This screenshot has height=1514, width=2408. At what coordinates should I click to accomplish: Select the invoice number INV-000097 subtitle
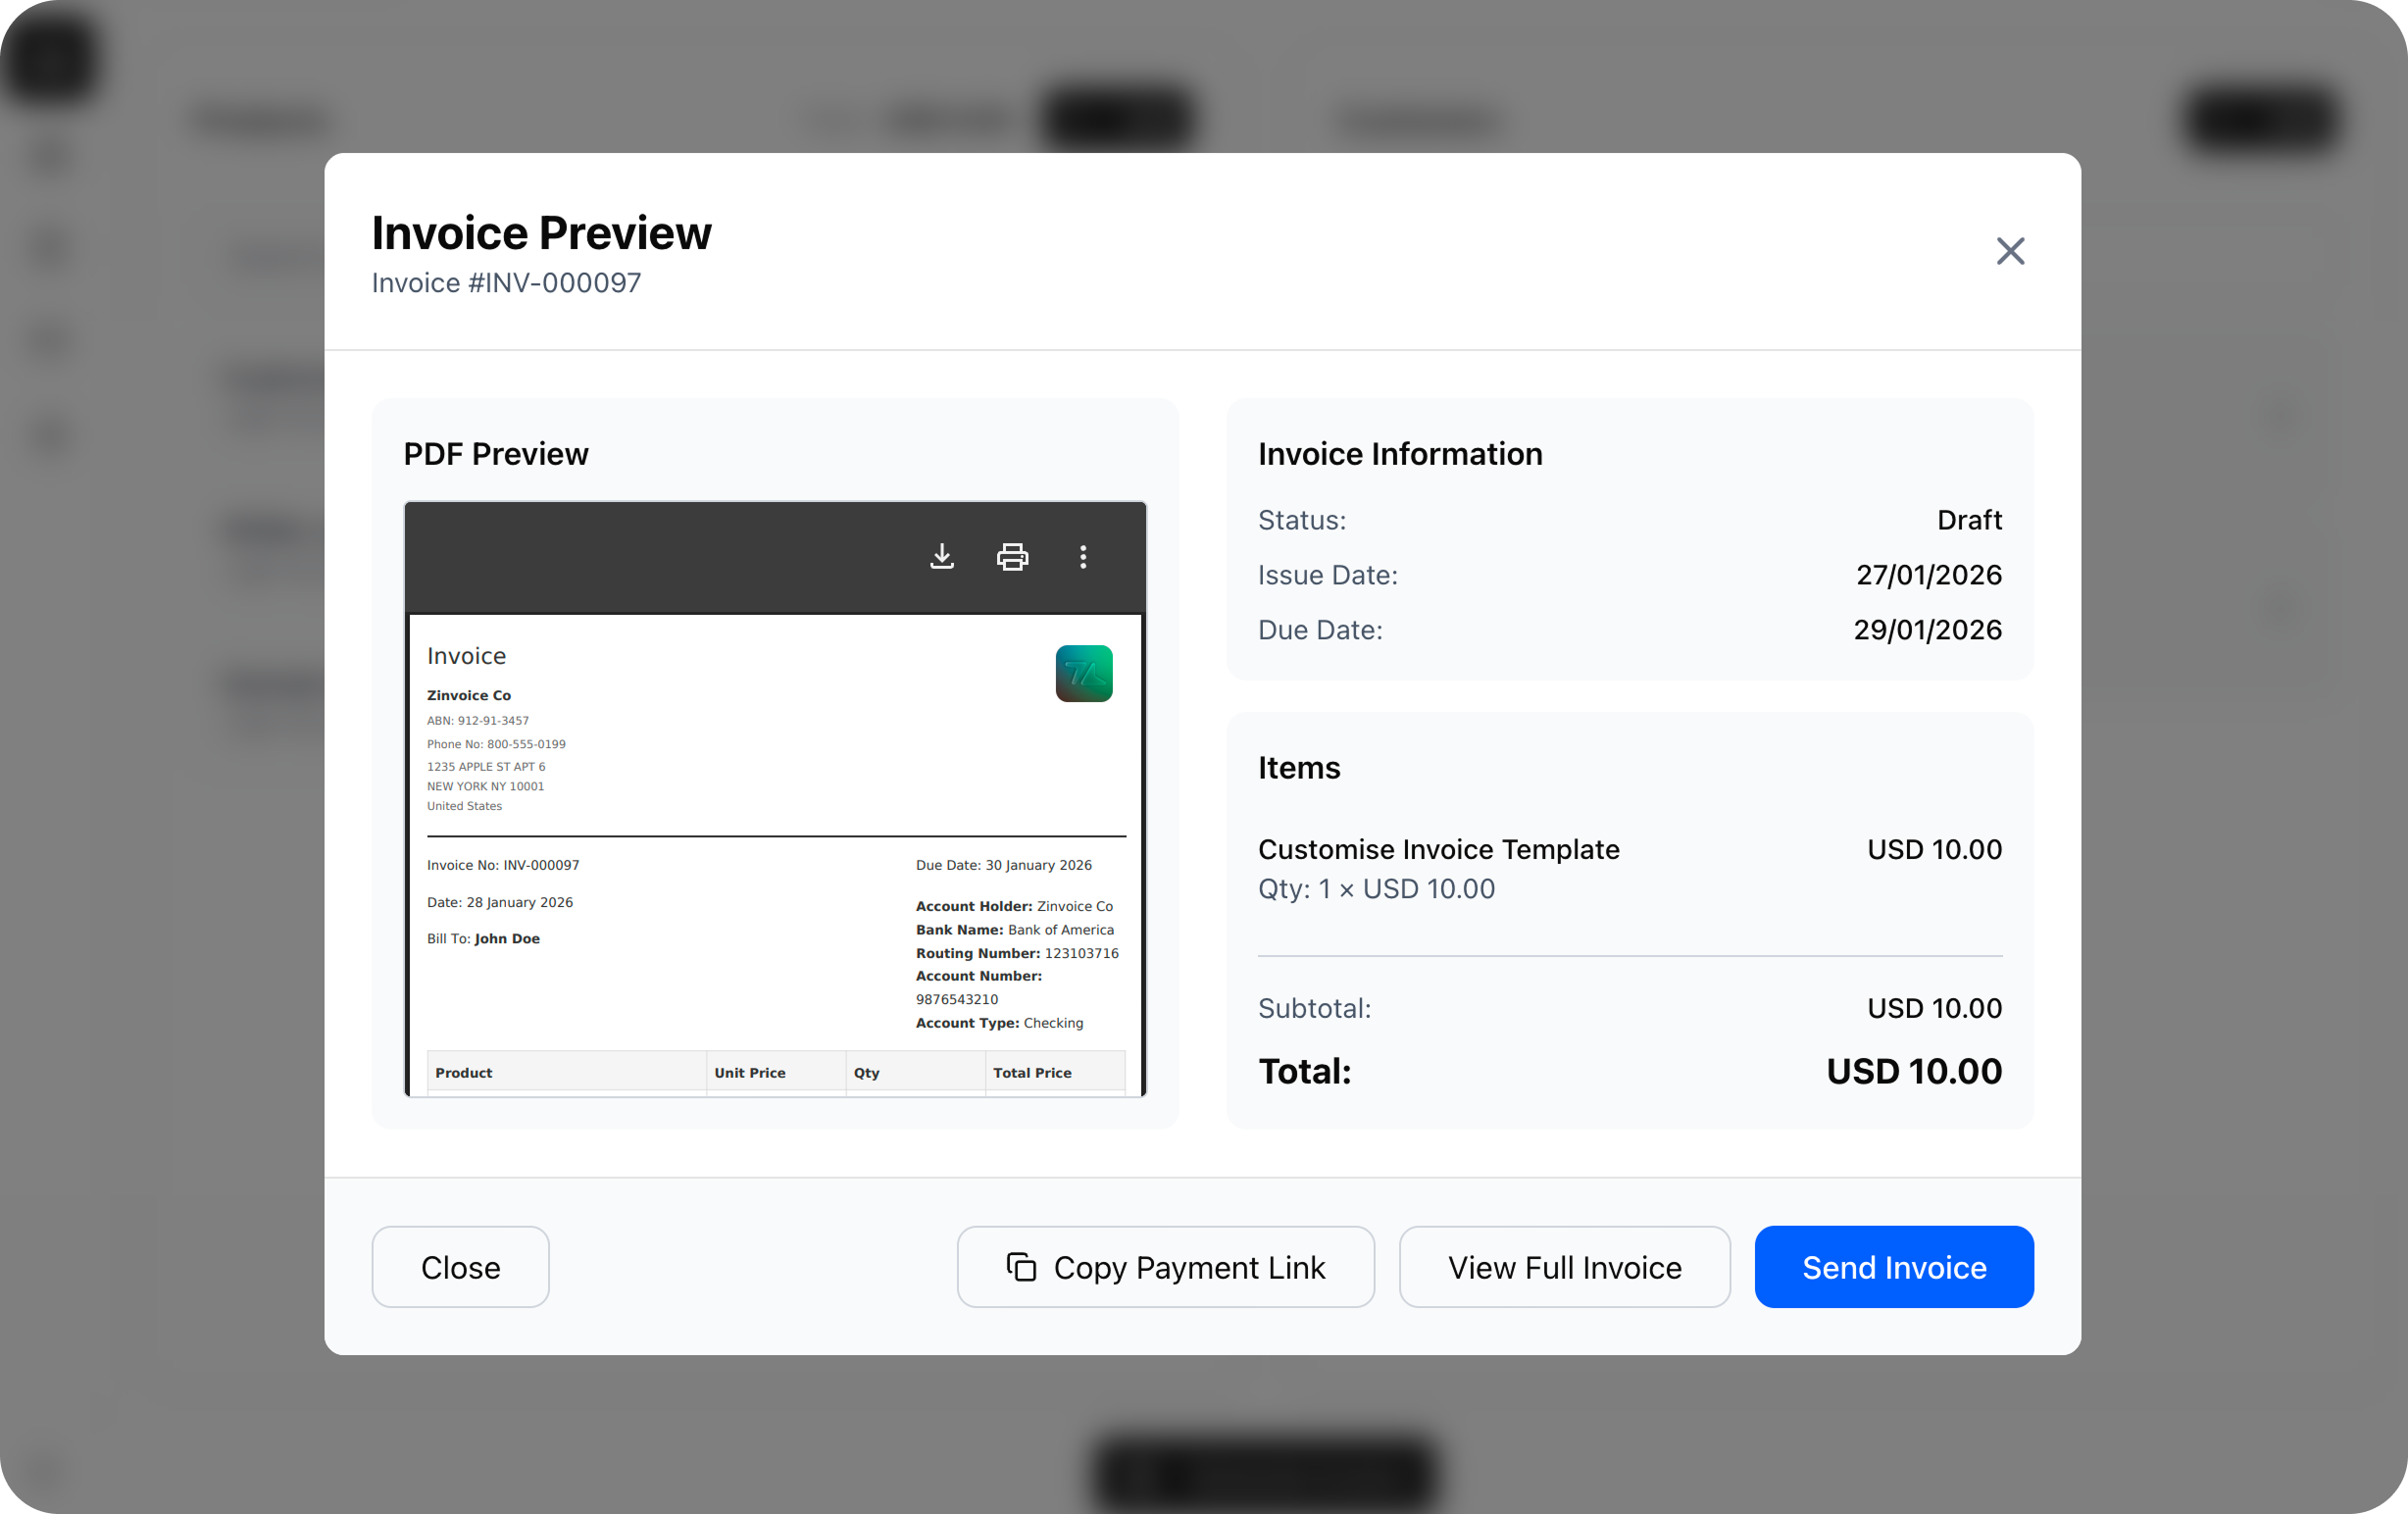coord(505,283)
